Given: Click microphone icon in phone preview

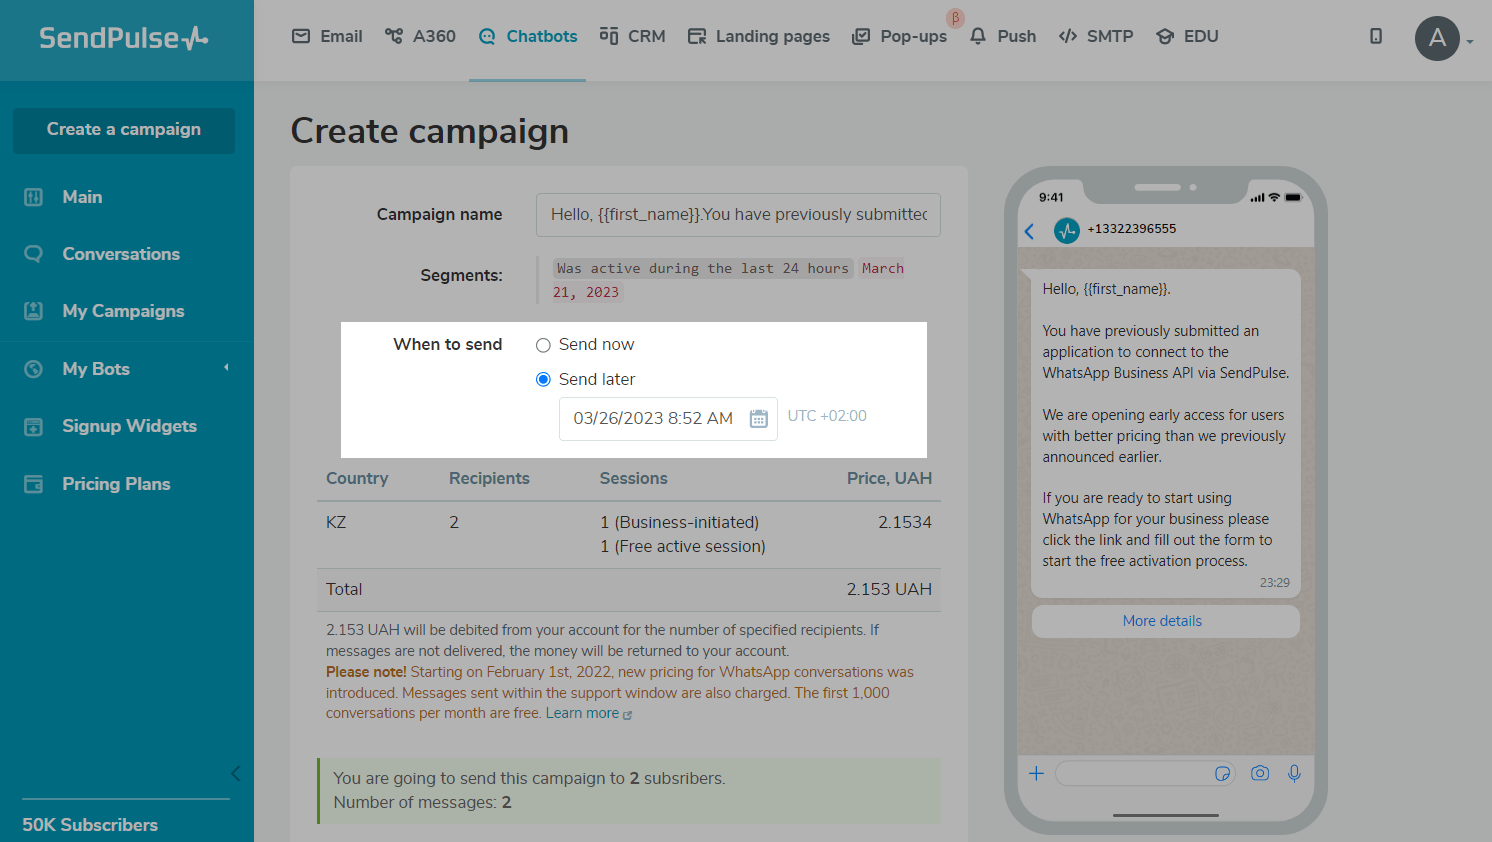Looking at the screenshot, I should [1294, 773].
